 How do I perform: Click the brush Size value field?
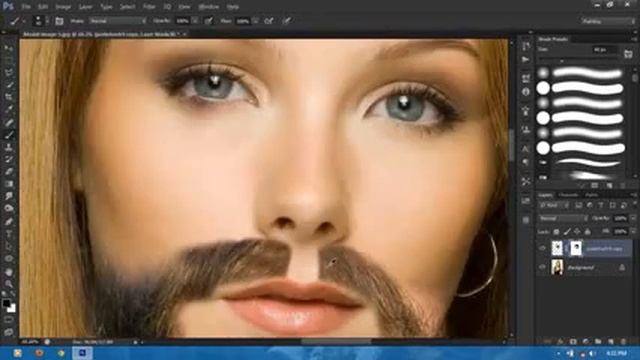[x=604, y=50]
